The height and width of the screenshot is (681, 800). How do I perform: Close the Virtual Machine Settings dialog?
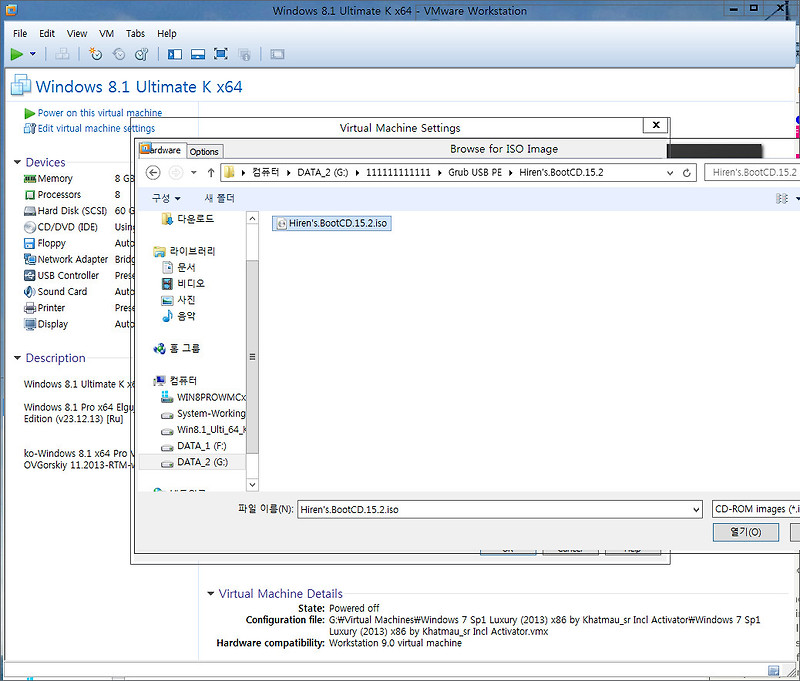tap(656, 125)
